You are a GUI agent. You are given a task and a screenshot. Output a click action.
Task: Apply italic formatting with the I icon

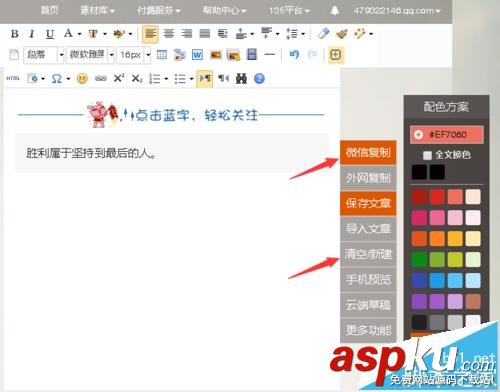pyautogui.click(x=32, y=34)
